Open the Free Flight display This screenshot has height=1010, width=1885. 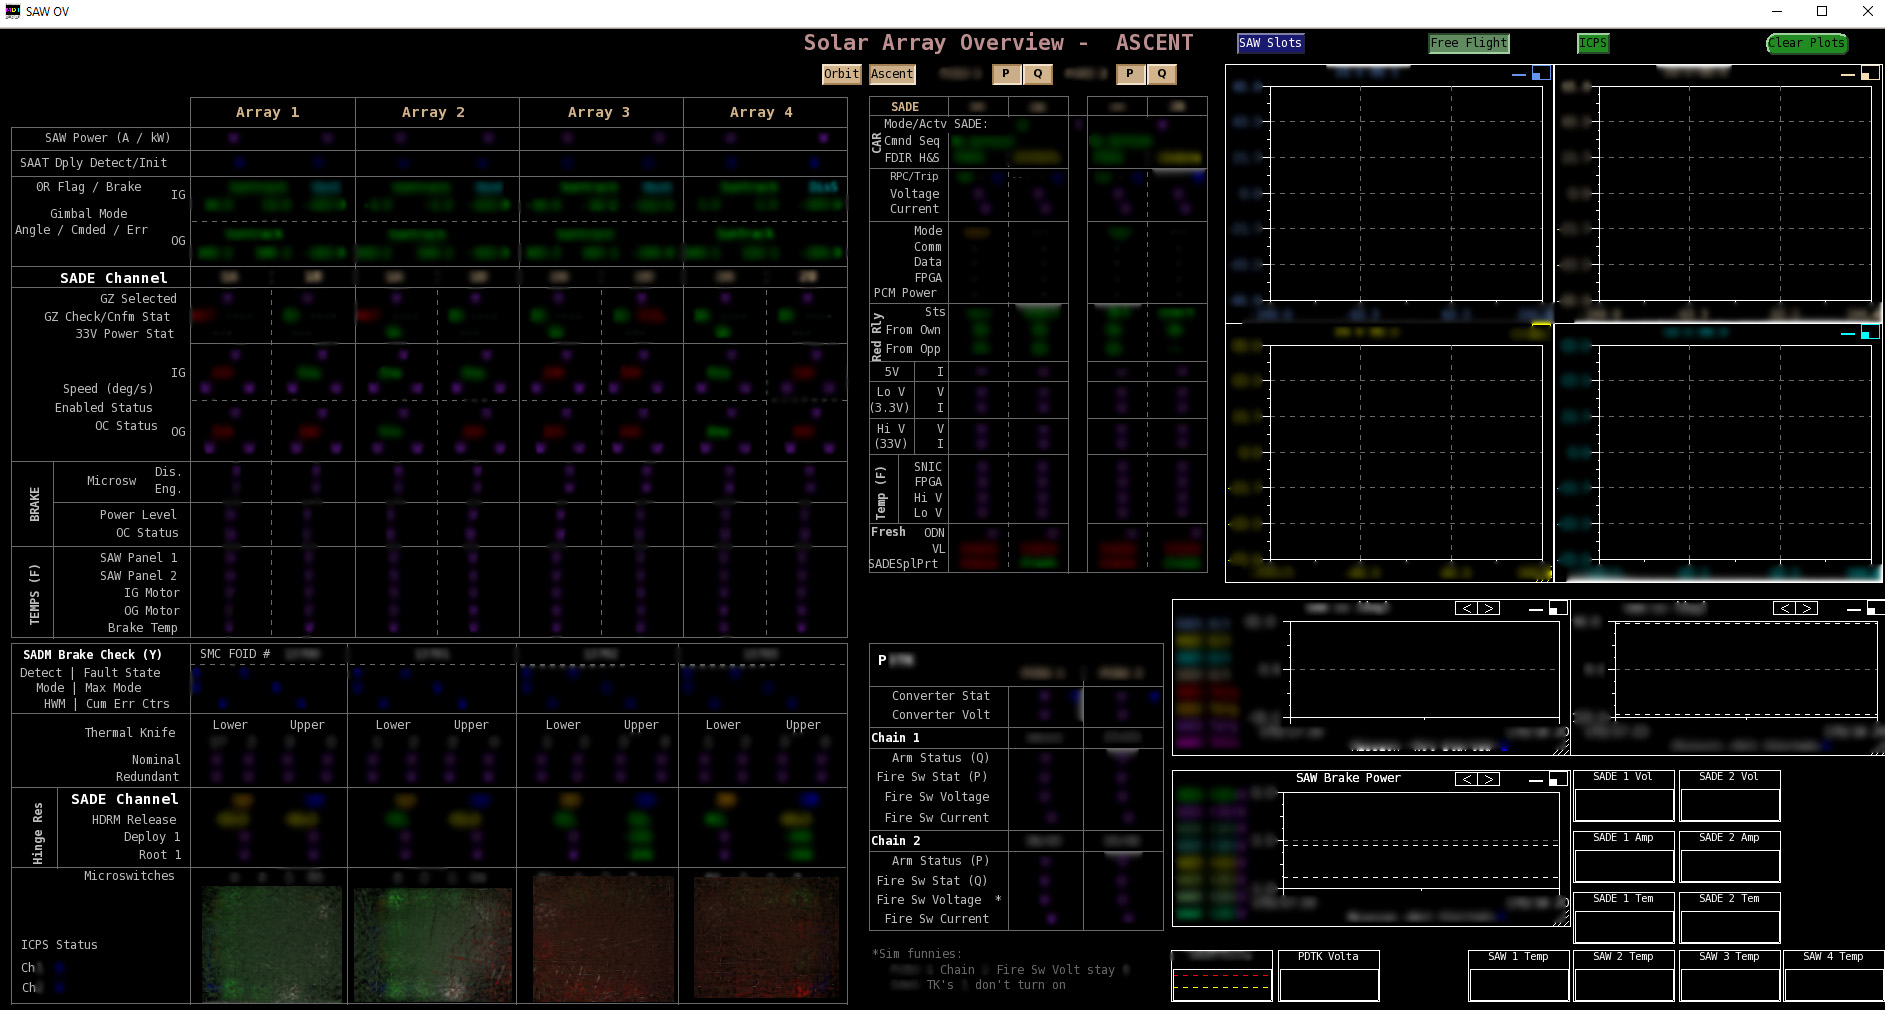[x=1468, y=43]
